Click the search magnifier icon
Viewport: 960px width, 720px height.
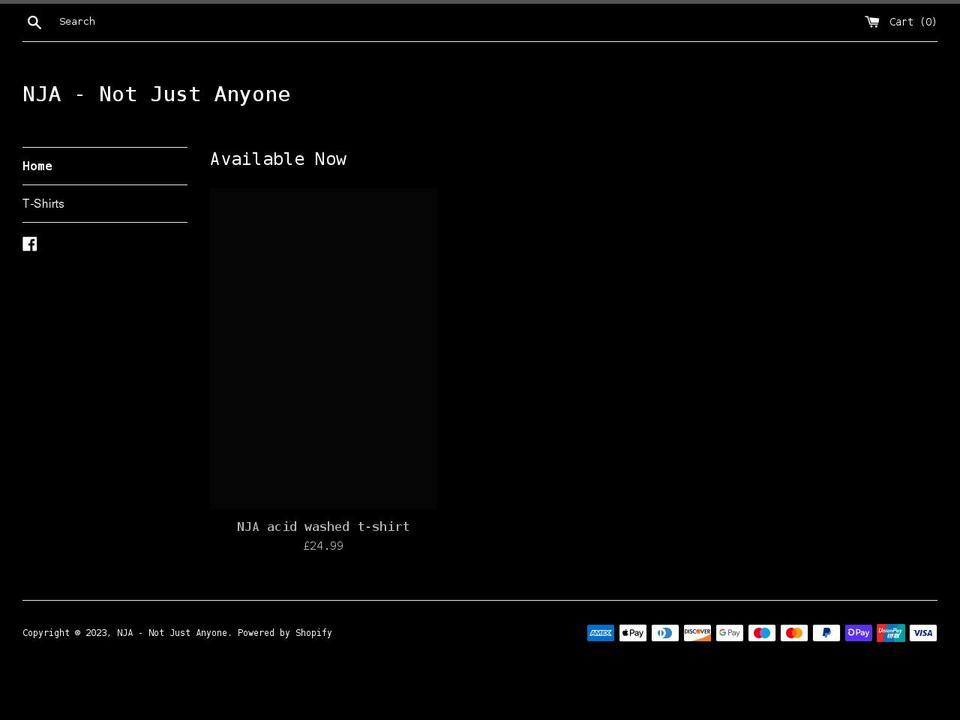click(34, 22)
